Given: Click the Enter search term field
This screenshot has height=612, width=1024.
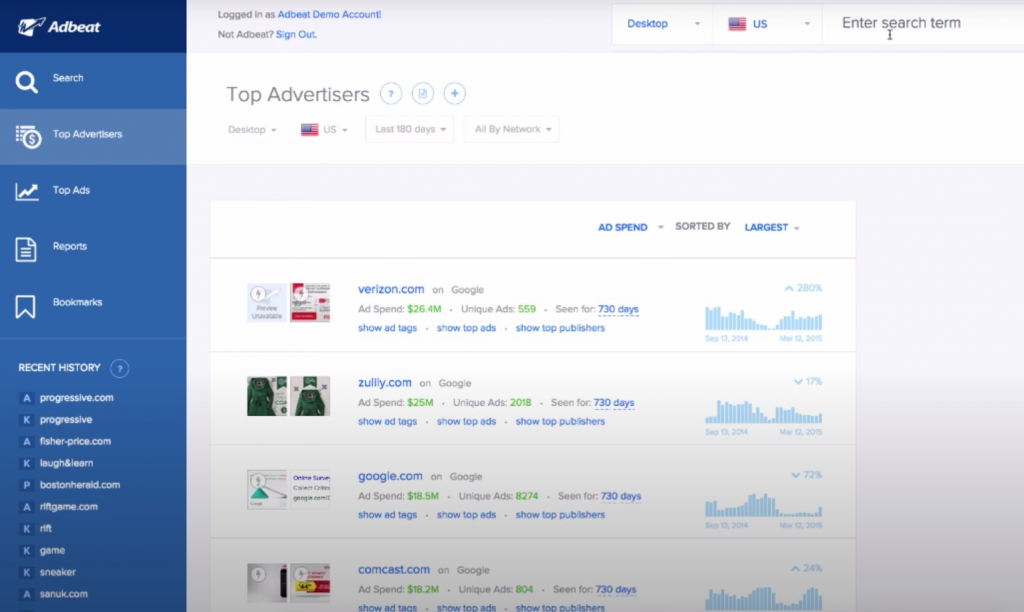Looking at the screenshot, I should click(923, 24).
